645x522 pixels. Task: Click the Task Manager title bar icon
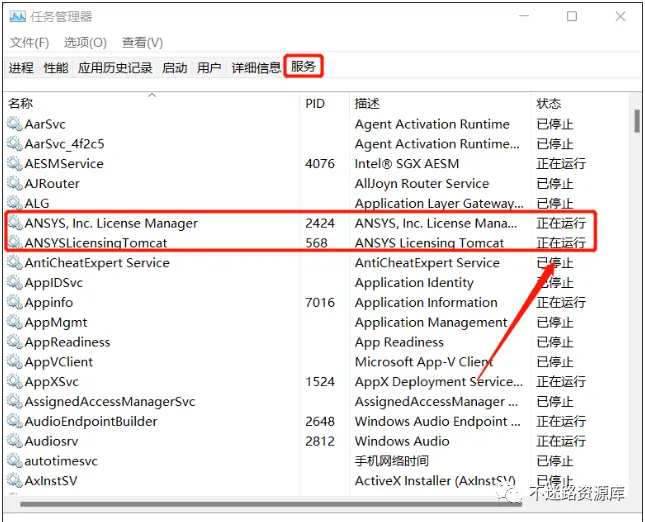pos(18,16)
